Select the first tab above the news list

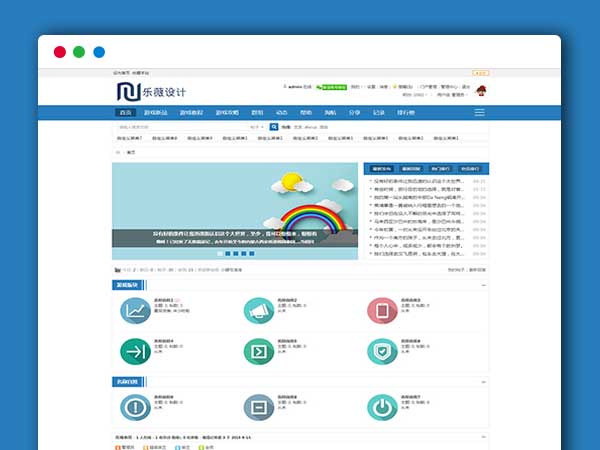(381, 169)
